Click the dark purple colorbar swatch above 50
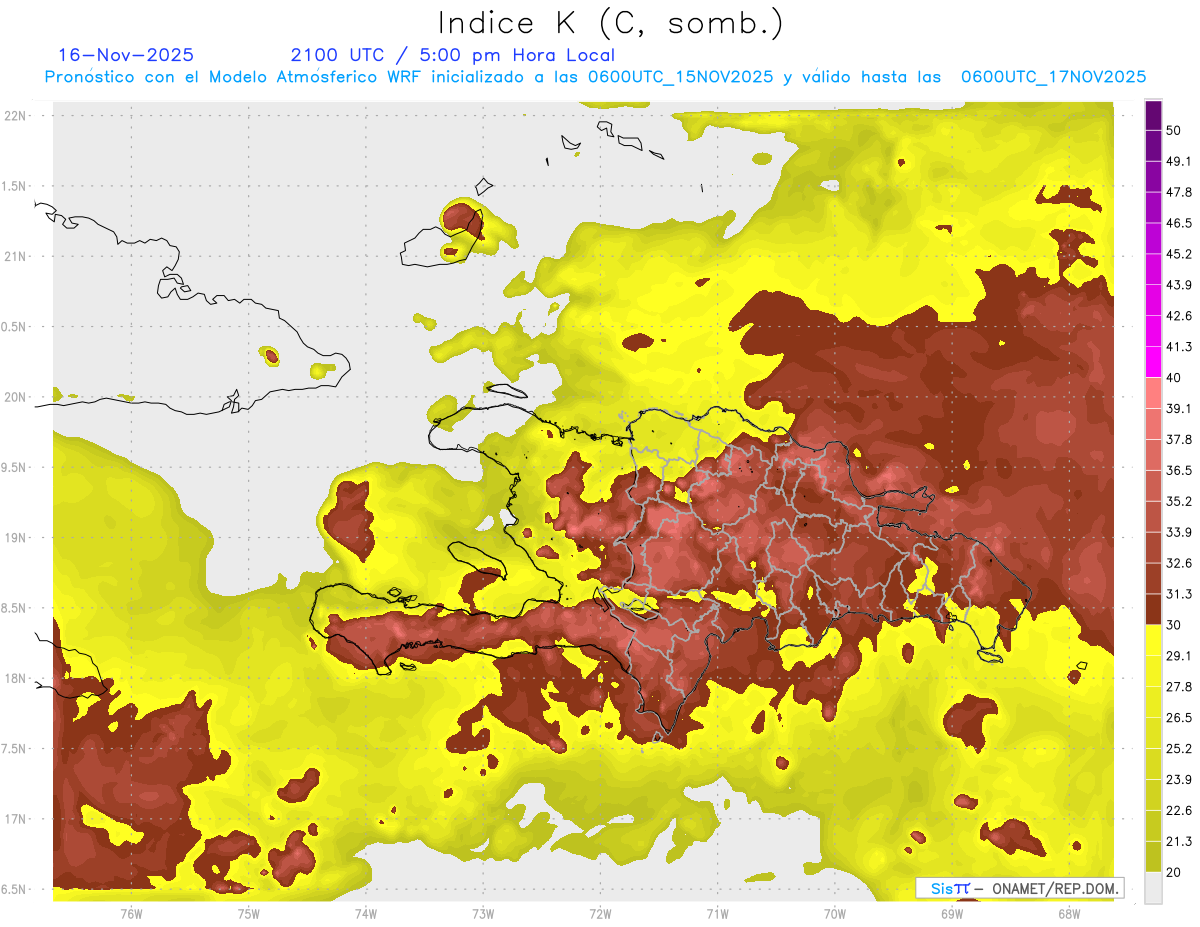1200x927 pixels. tap(1153, 115)
